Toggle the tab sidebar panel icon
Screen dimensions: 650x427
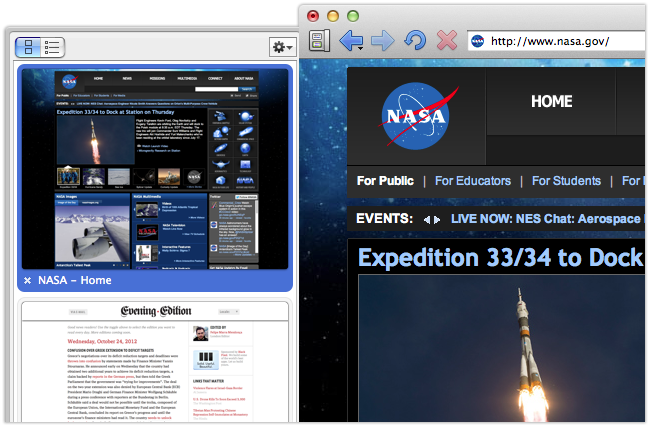(x=320, y=41)
